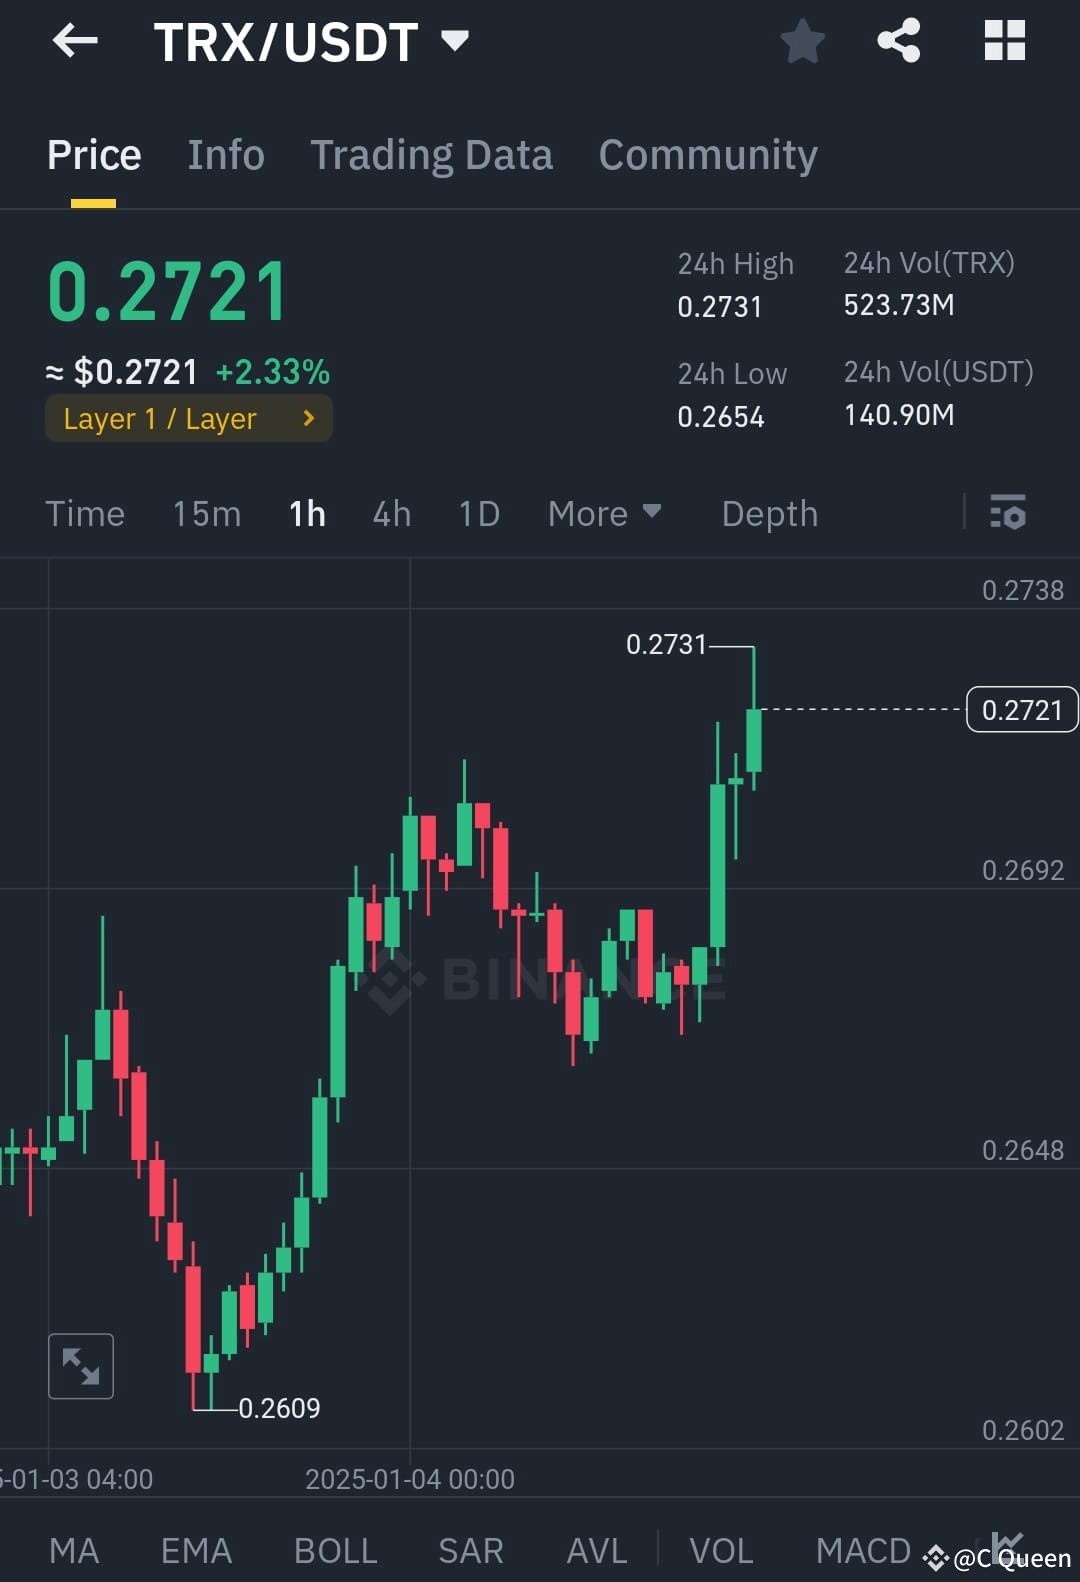Open the grid layout icon top right
This screenshot has width=1080, height=1582.
click(x=1003, y=41)
